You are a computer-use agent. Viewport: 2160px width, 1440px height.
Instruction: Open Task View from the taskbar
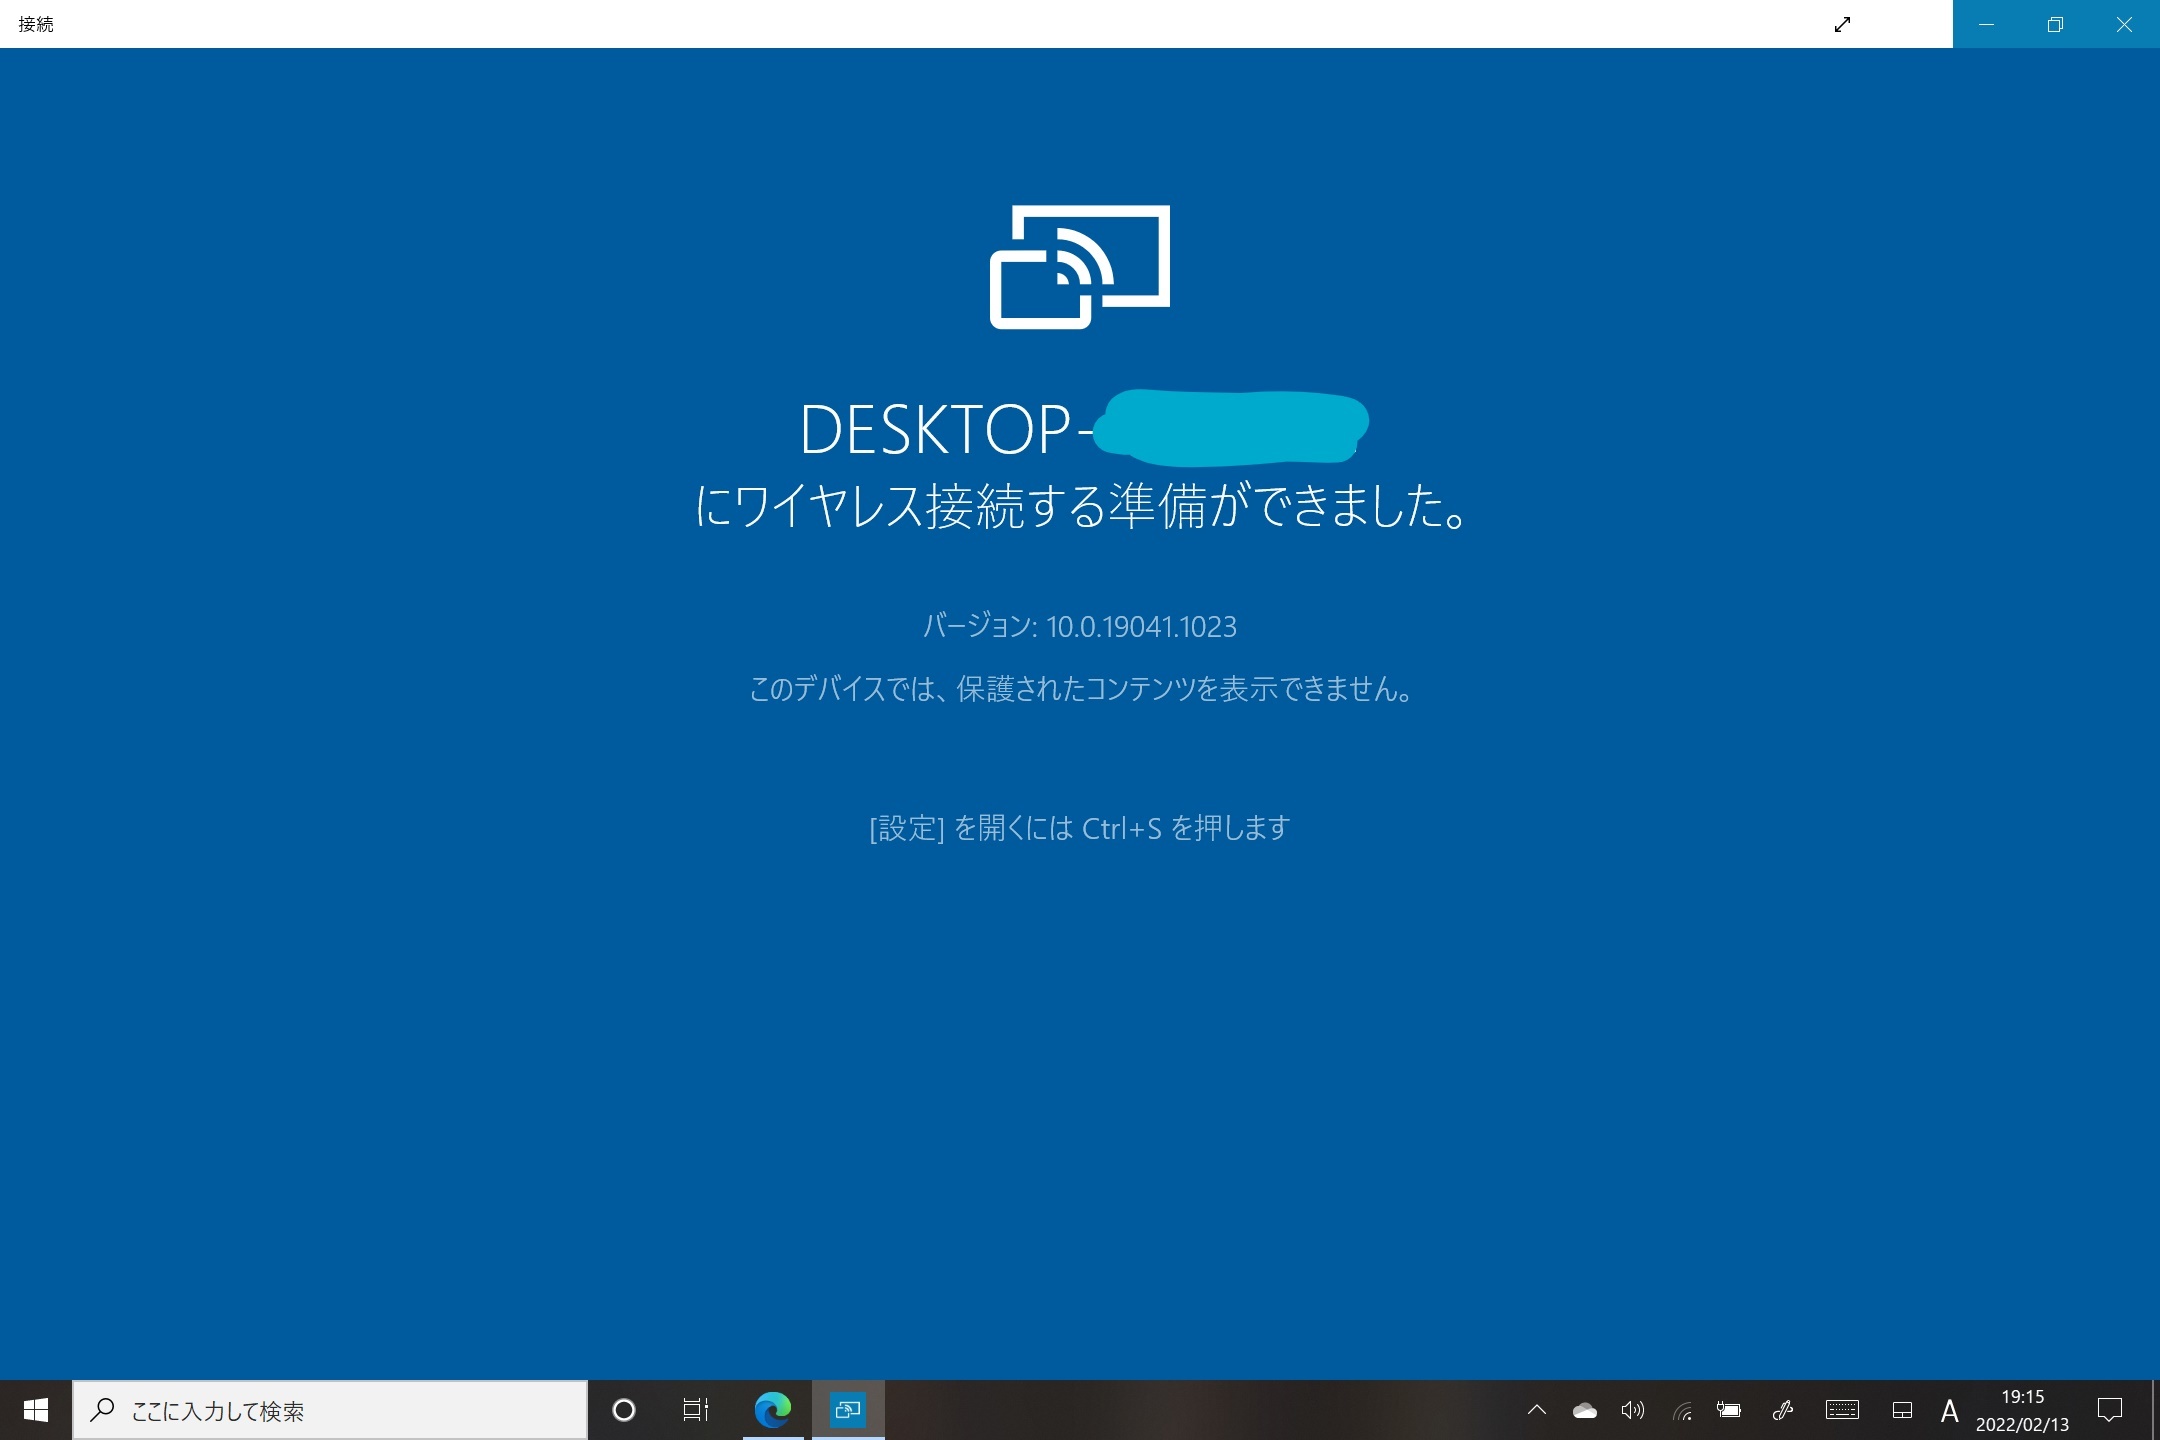point(696,1410)
